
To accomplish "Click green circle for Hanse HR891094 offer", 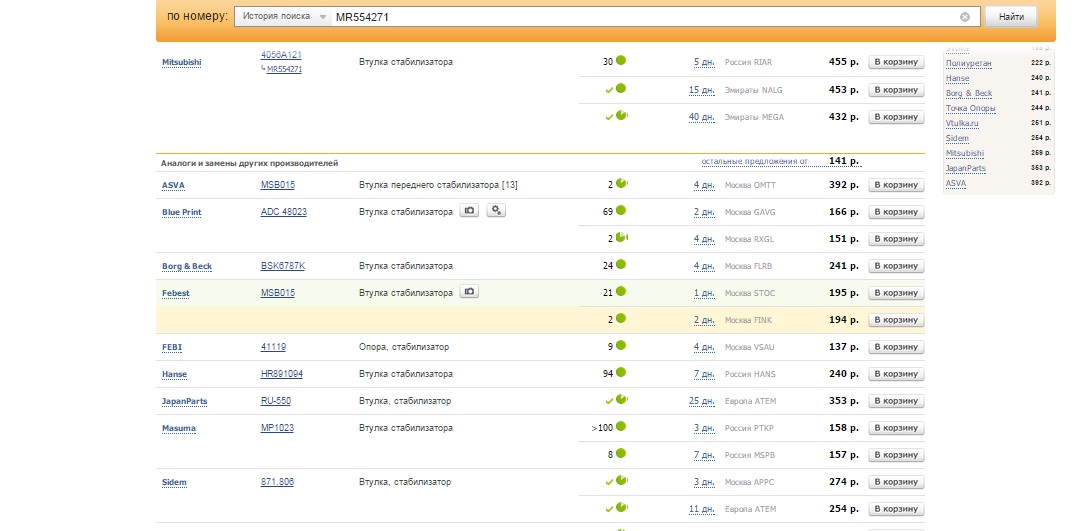I will click(x=621, y=373).
